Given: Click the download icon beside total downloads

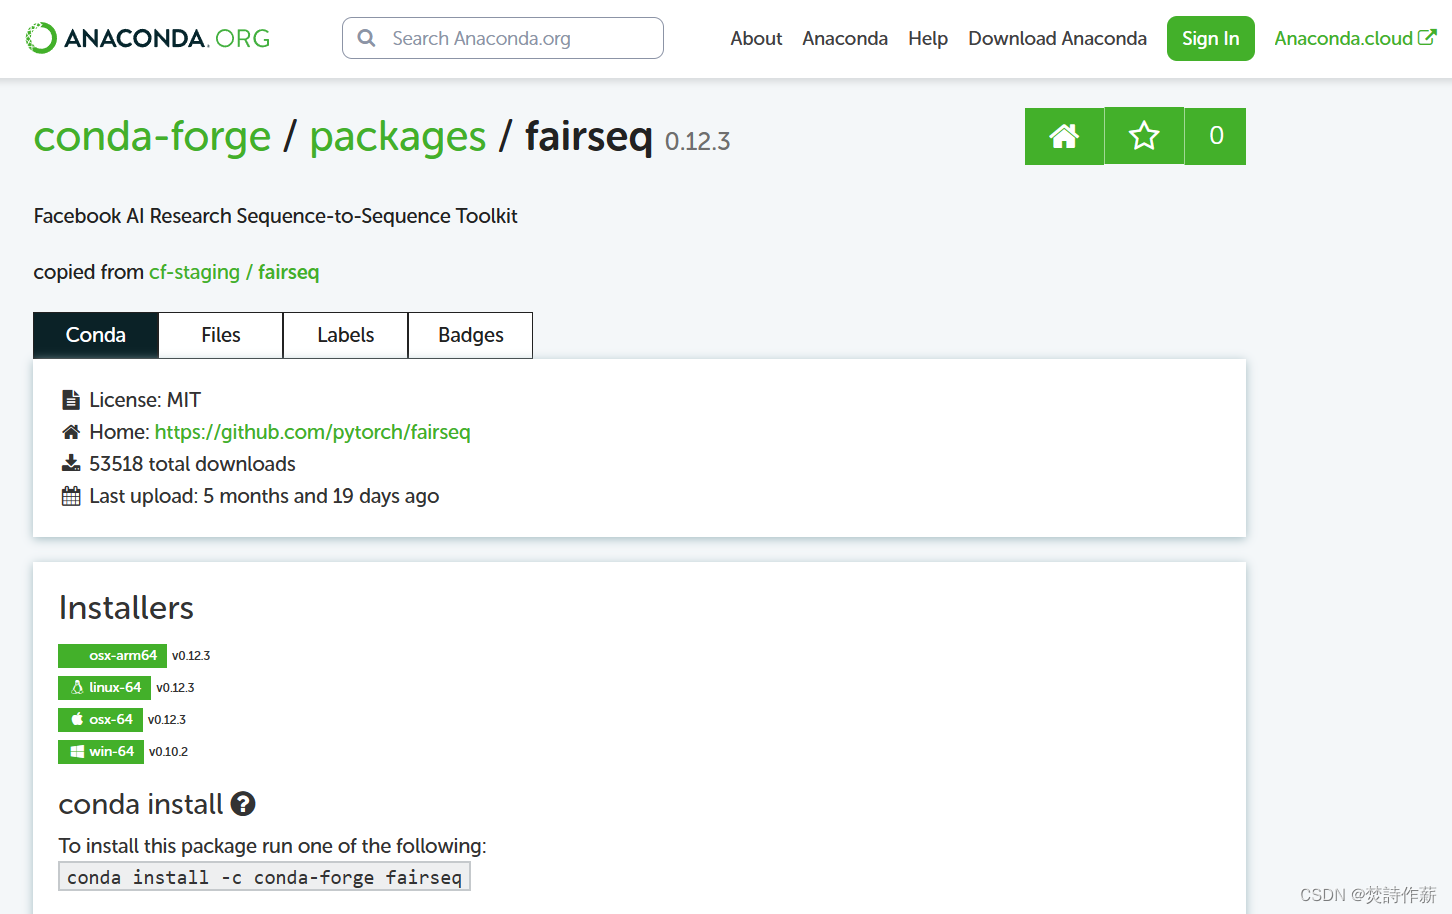Looking at the screenshot, I should pyautogui.click(x=70, y=463).
